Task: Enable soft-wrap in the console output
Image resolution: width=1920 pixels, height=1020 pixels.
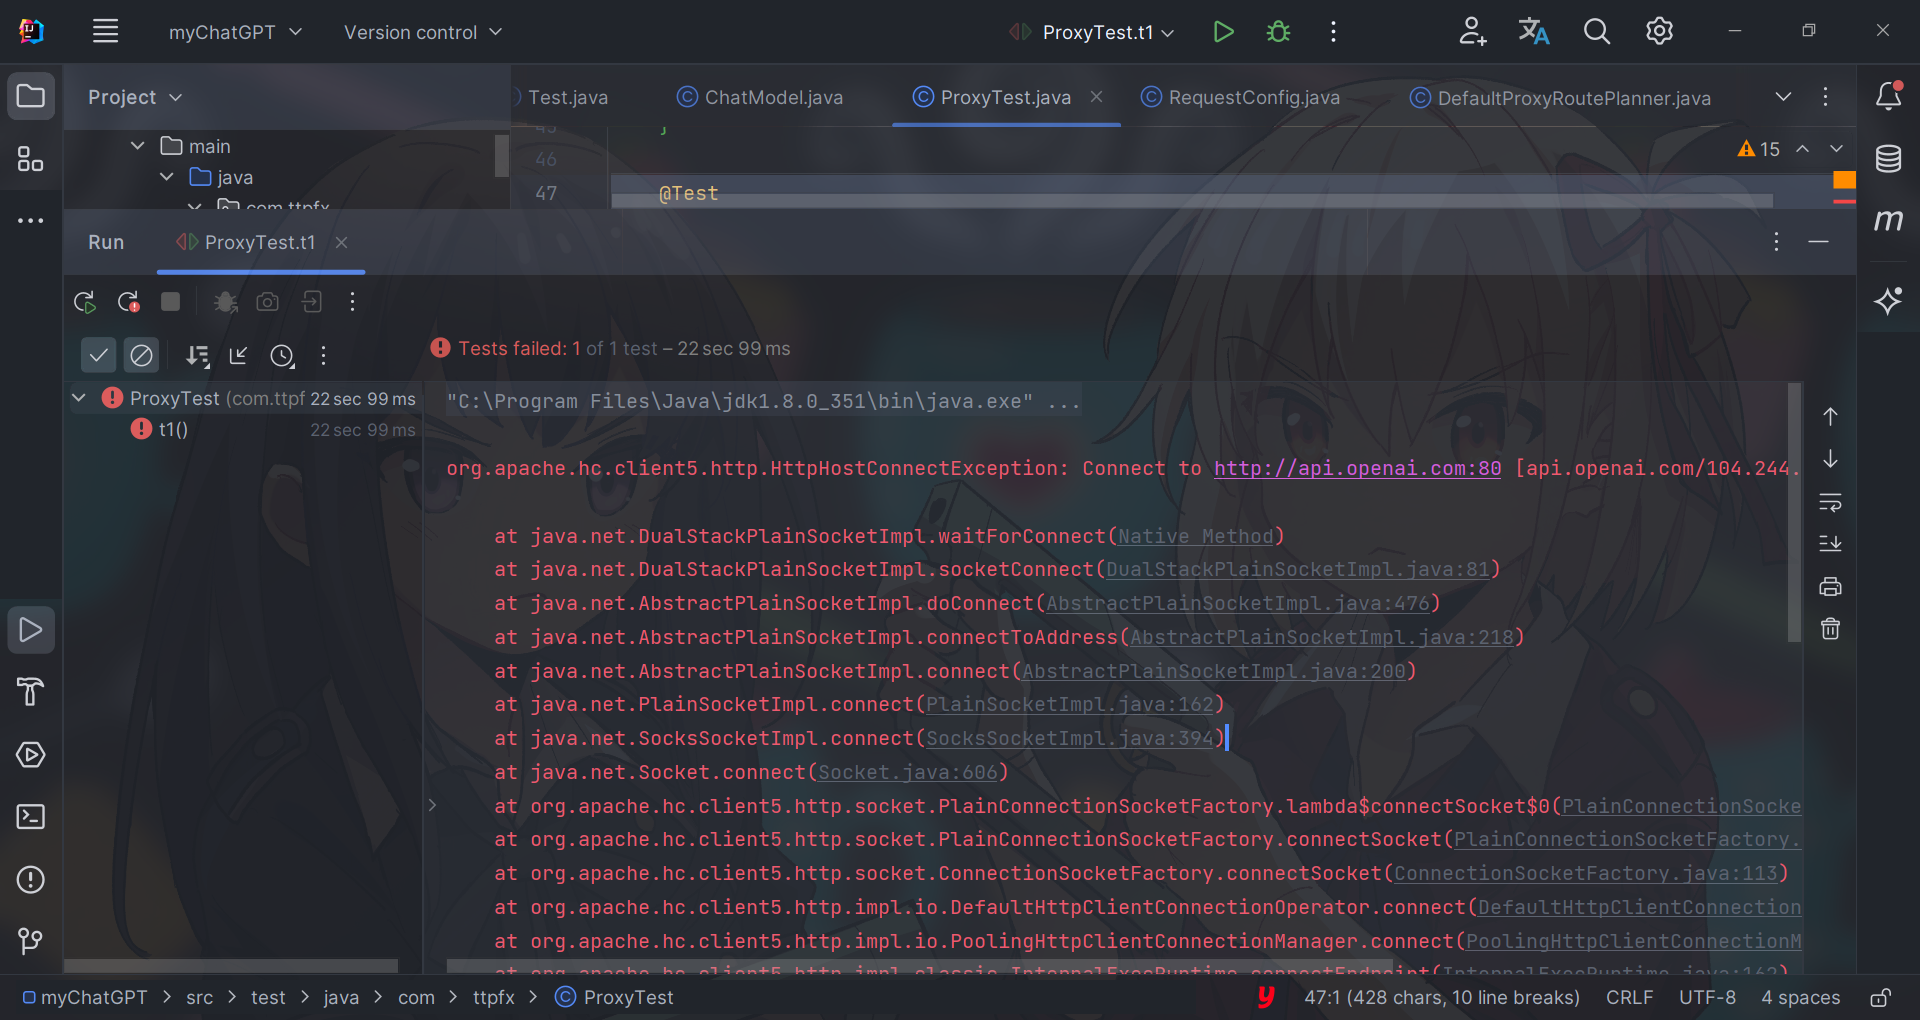Action: point(1830,503)
